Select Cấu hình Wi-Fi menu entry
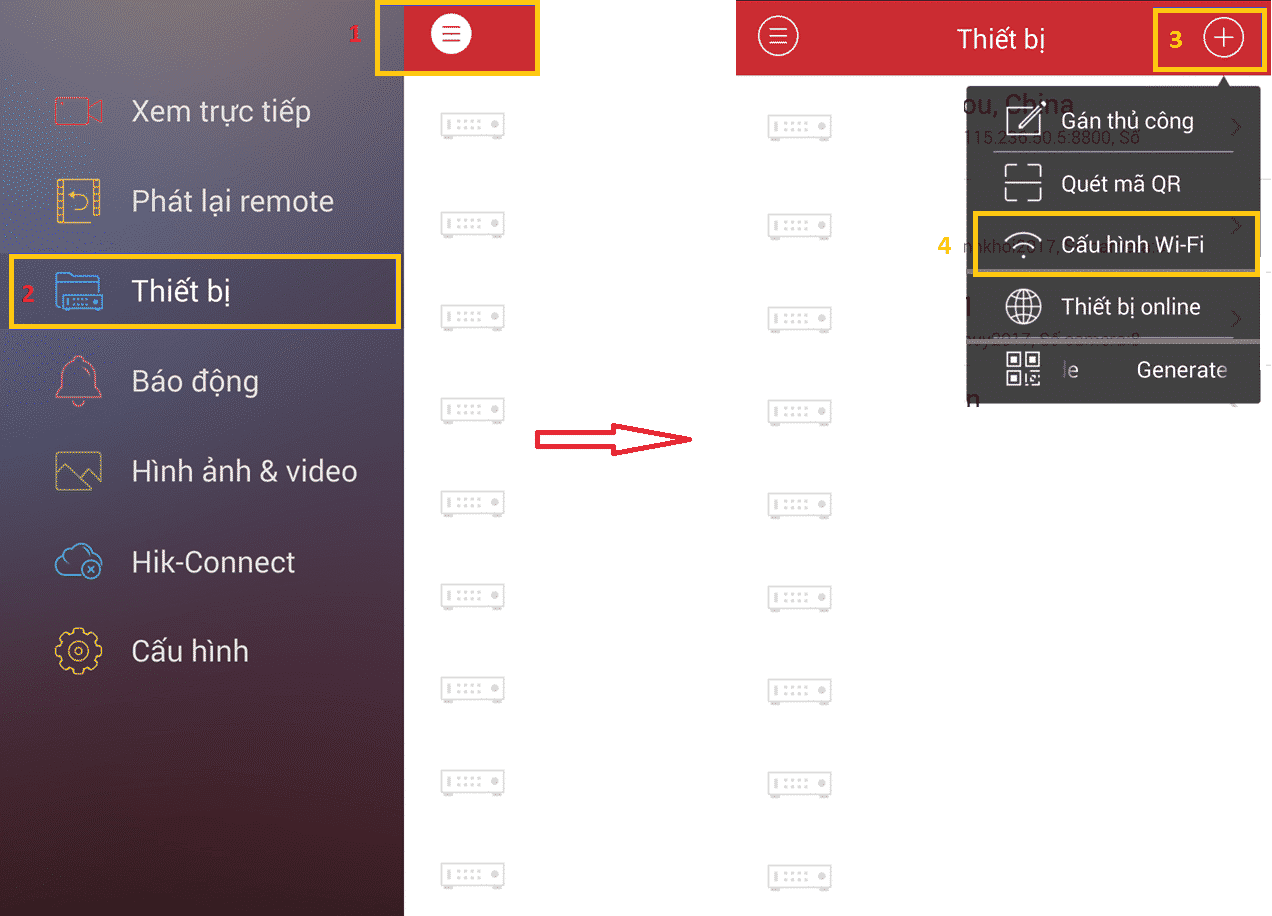 pyautogui.click(x=1115, y=244)
